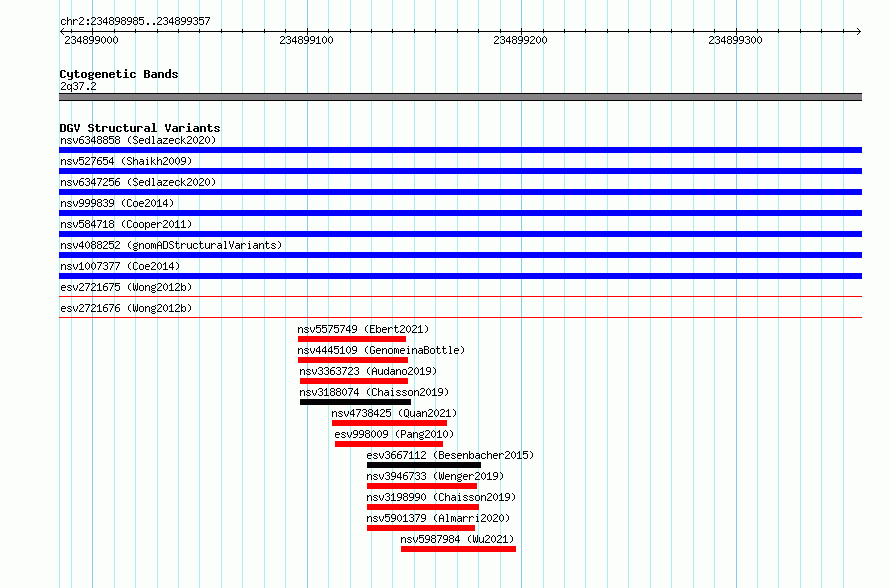Screen dimensions: 890x588
Task: Click the thin red line under esv2721675
Action: (x=460, y=296)
